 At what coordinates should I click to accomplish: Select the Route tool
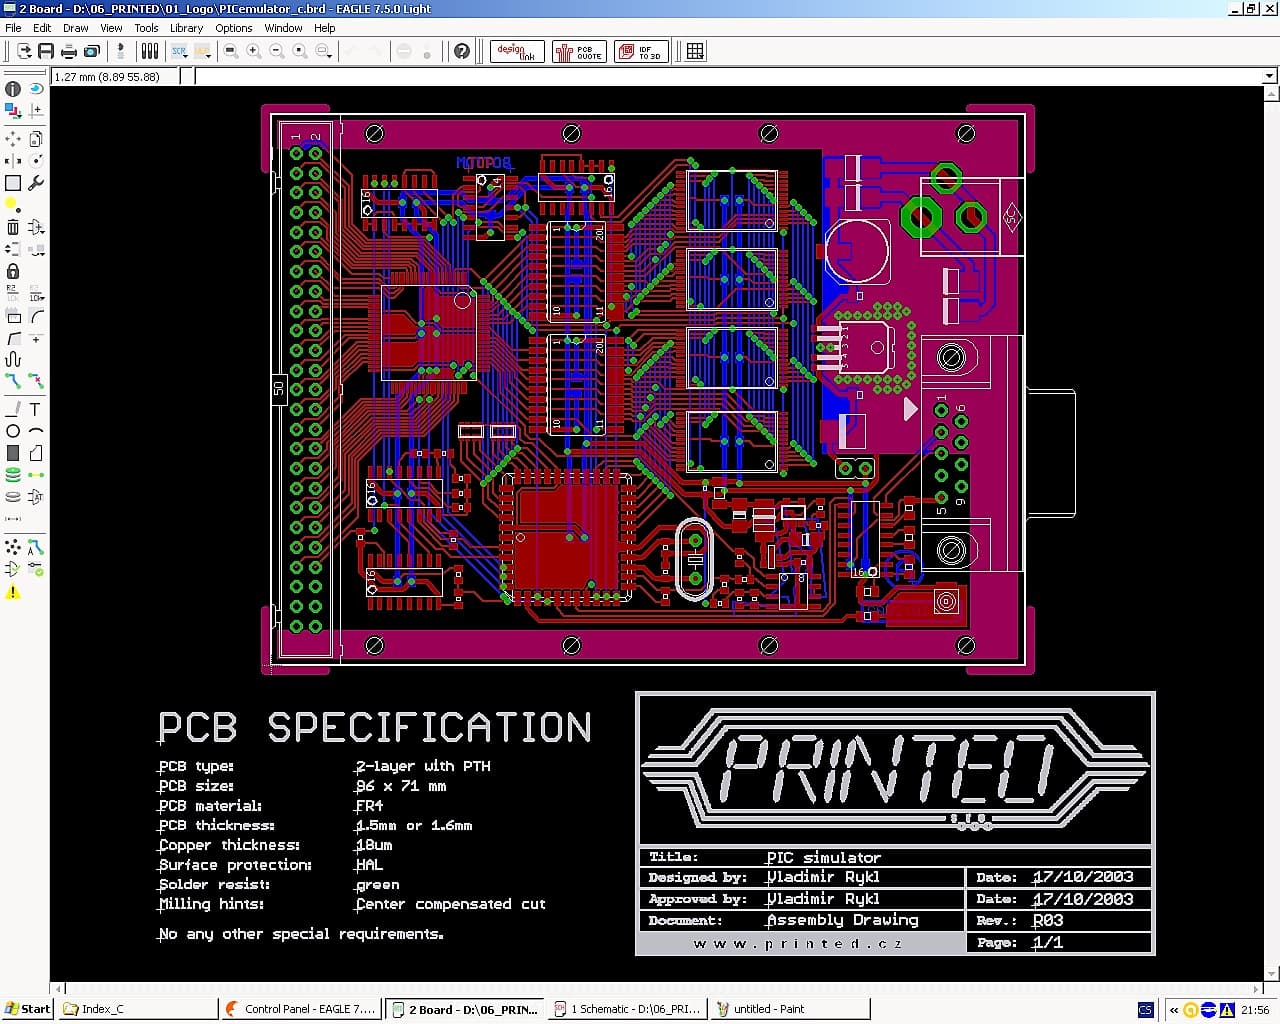point(13,381)
